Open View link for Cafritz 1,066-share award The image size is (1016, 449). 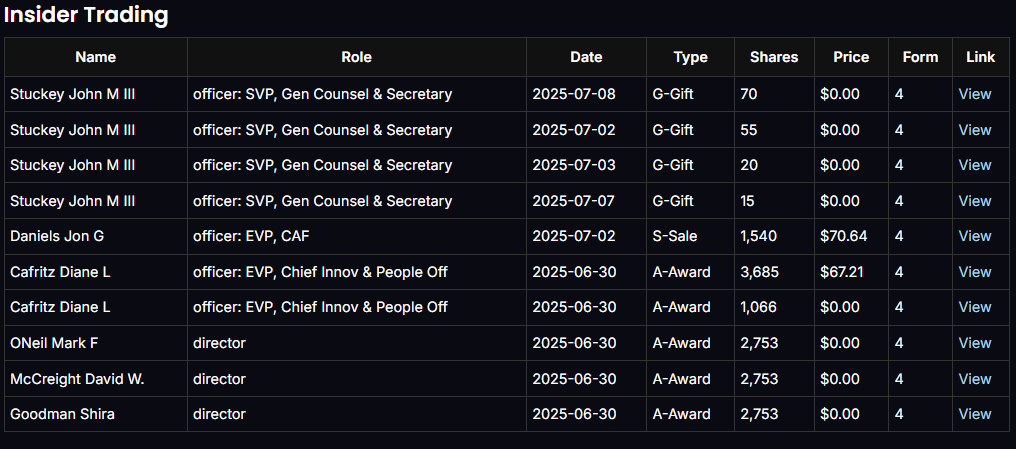click(x=974, y=307)
